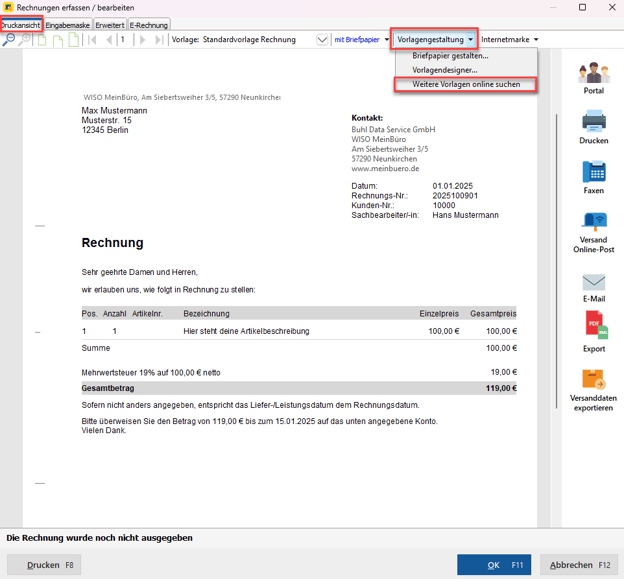Click the Drucken printer icon in sidebar
Screen dimensions: 624x579
point(594,121)
